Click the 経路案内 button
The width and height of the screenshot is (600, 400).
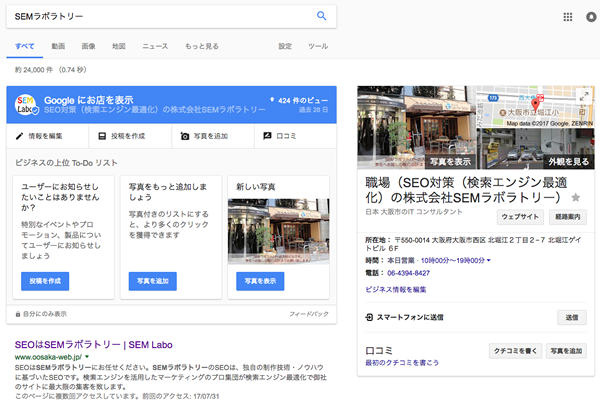[x=568, y=217]
